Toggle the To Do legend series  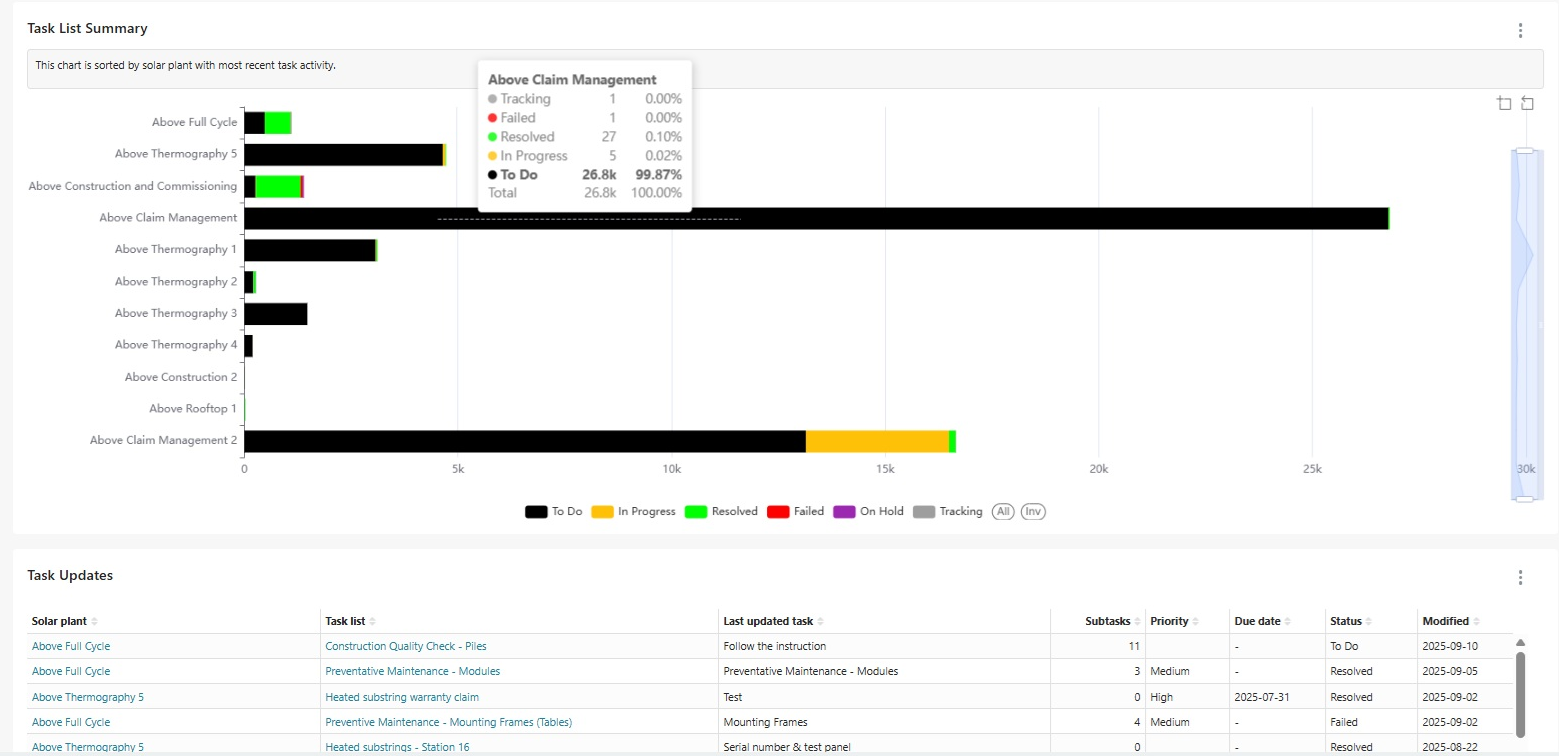click(554, 511)
